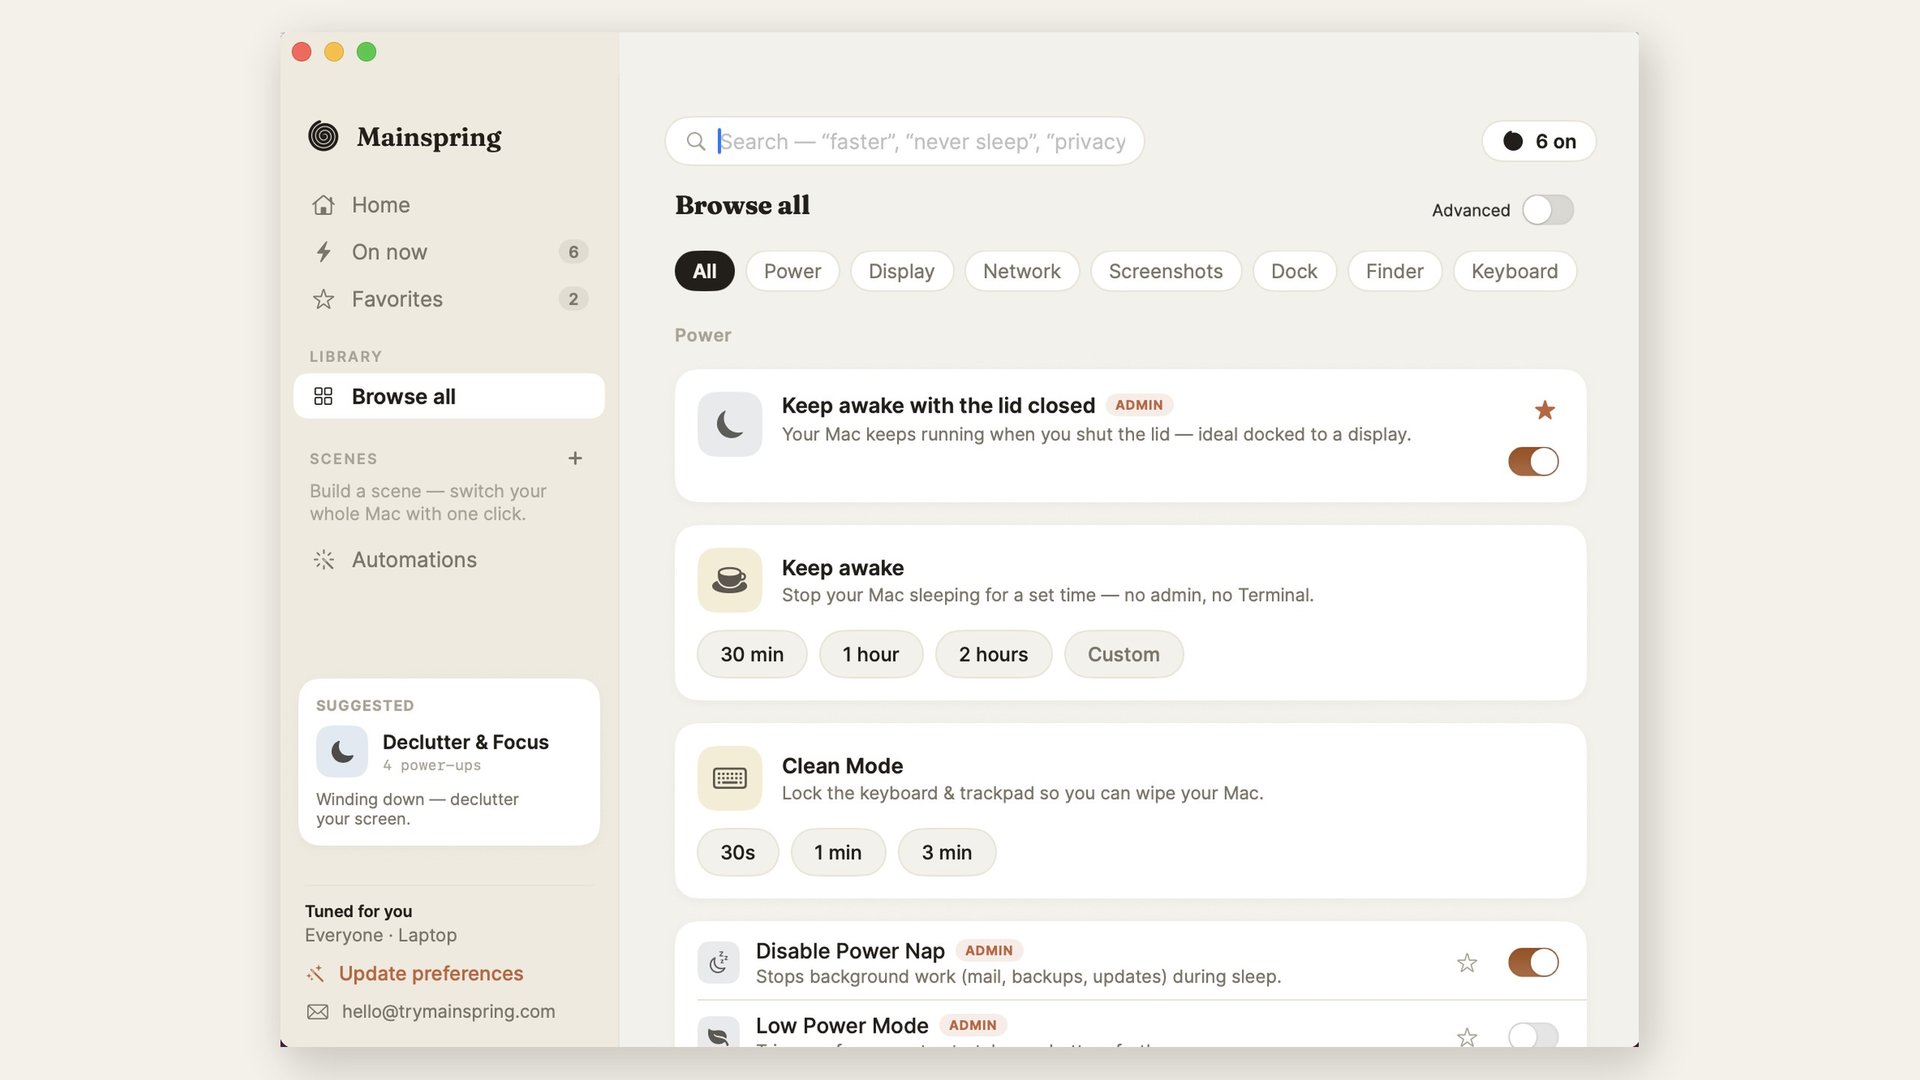Click the Mainspring spiral logo icon
1920x1080 pixels.
pos(323,136)
